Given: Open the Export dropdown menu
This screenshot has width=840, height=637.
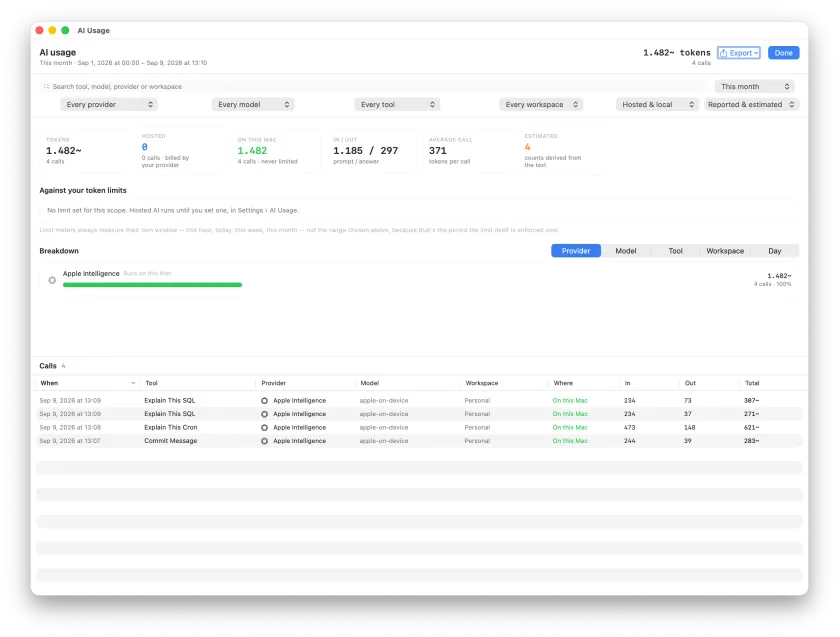Looking at the screenshot, I should pyautogui.click(x=739, y=53).
